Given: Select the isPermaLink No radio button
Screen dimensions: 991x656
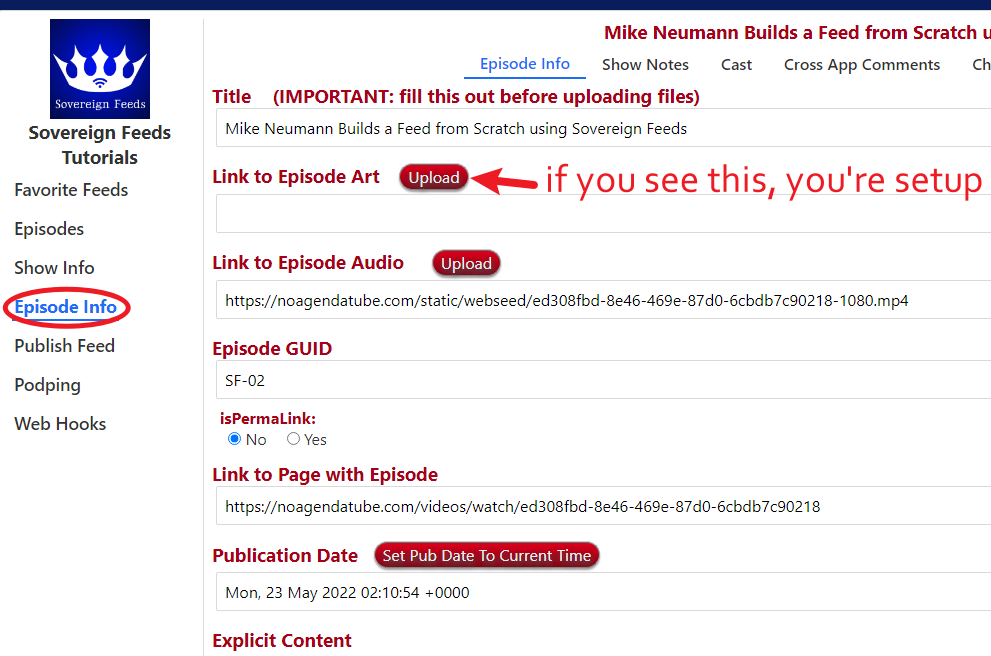Looking at the screenshot, I should point(234,439).
